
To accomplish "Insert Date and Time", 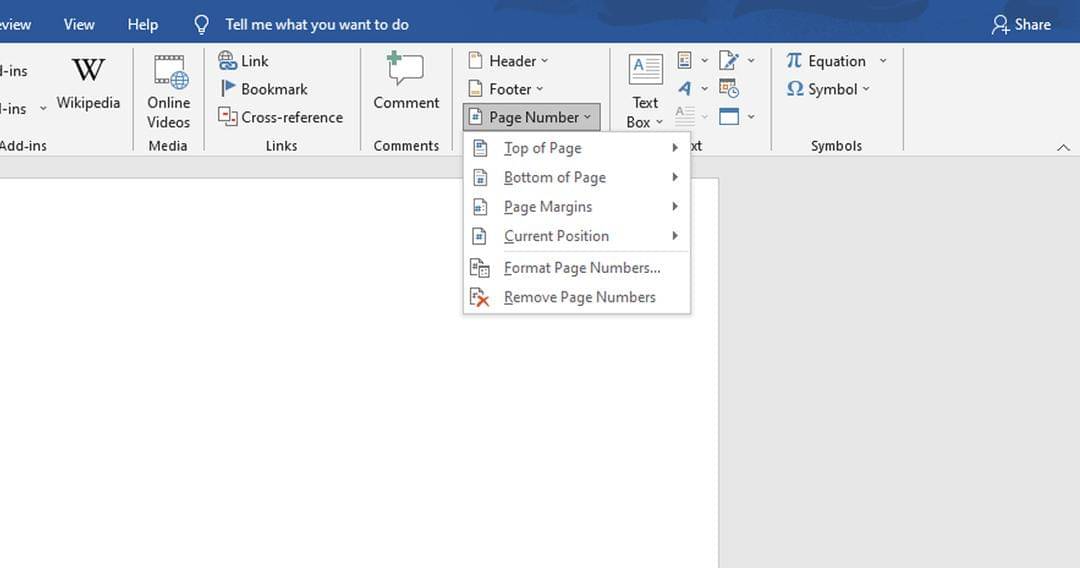I will click(729, 89).
